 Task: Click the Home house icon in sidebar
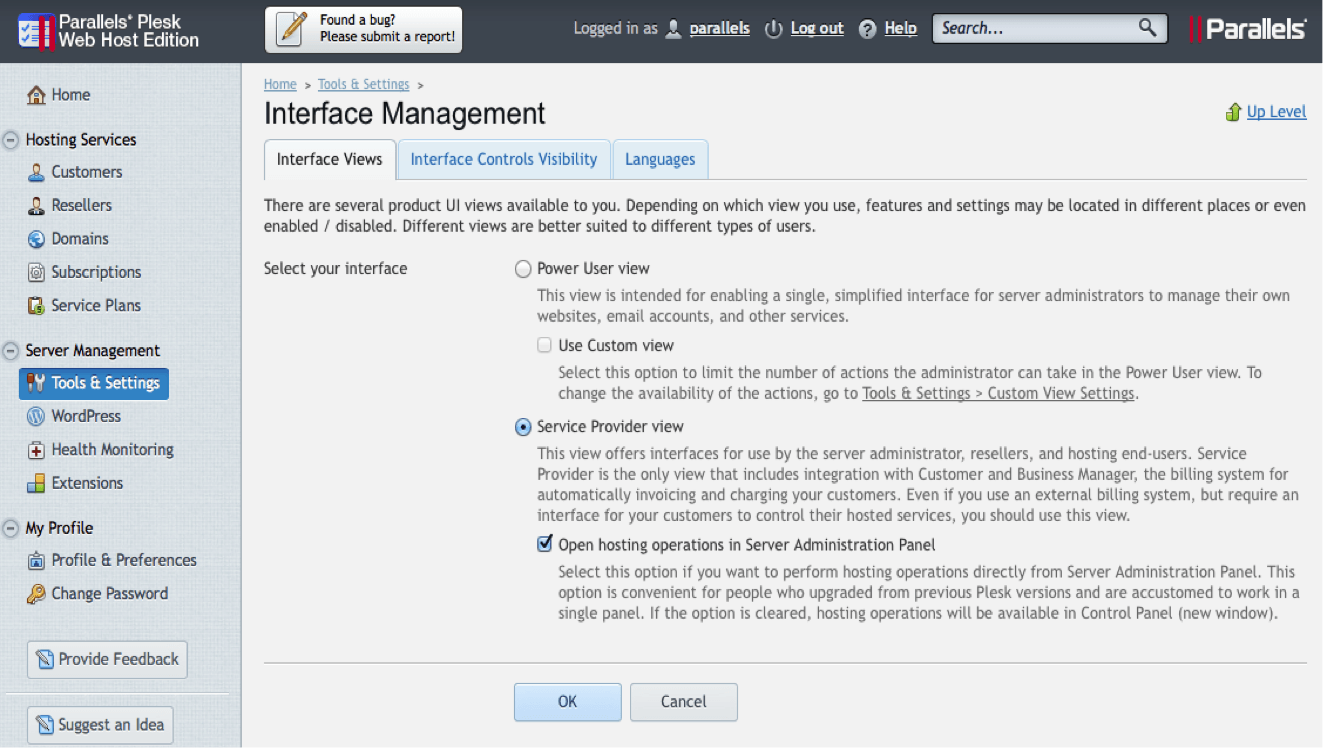[36, 95]
